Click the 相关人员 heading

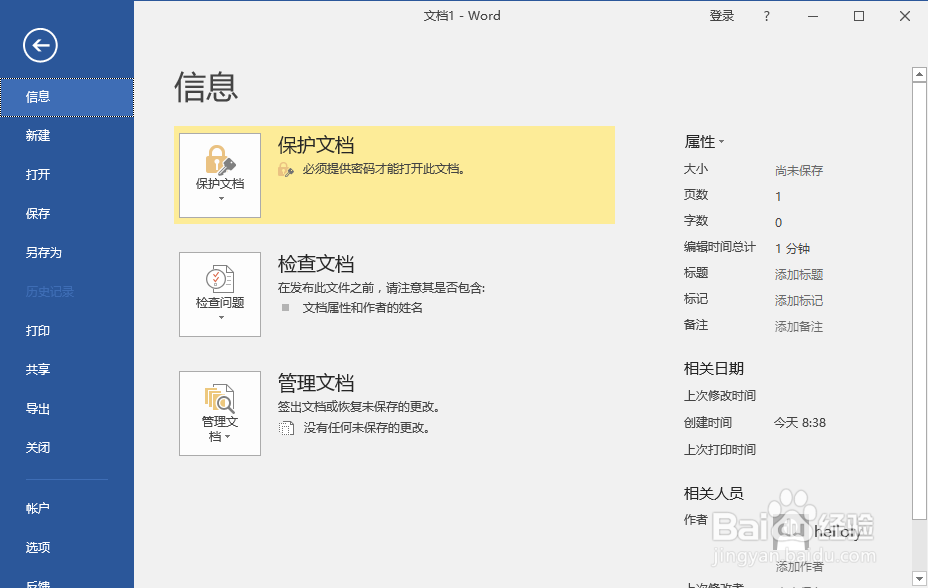(714, 494)
